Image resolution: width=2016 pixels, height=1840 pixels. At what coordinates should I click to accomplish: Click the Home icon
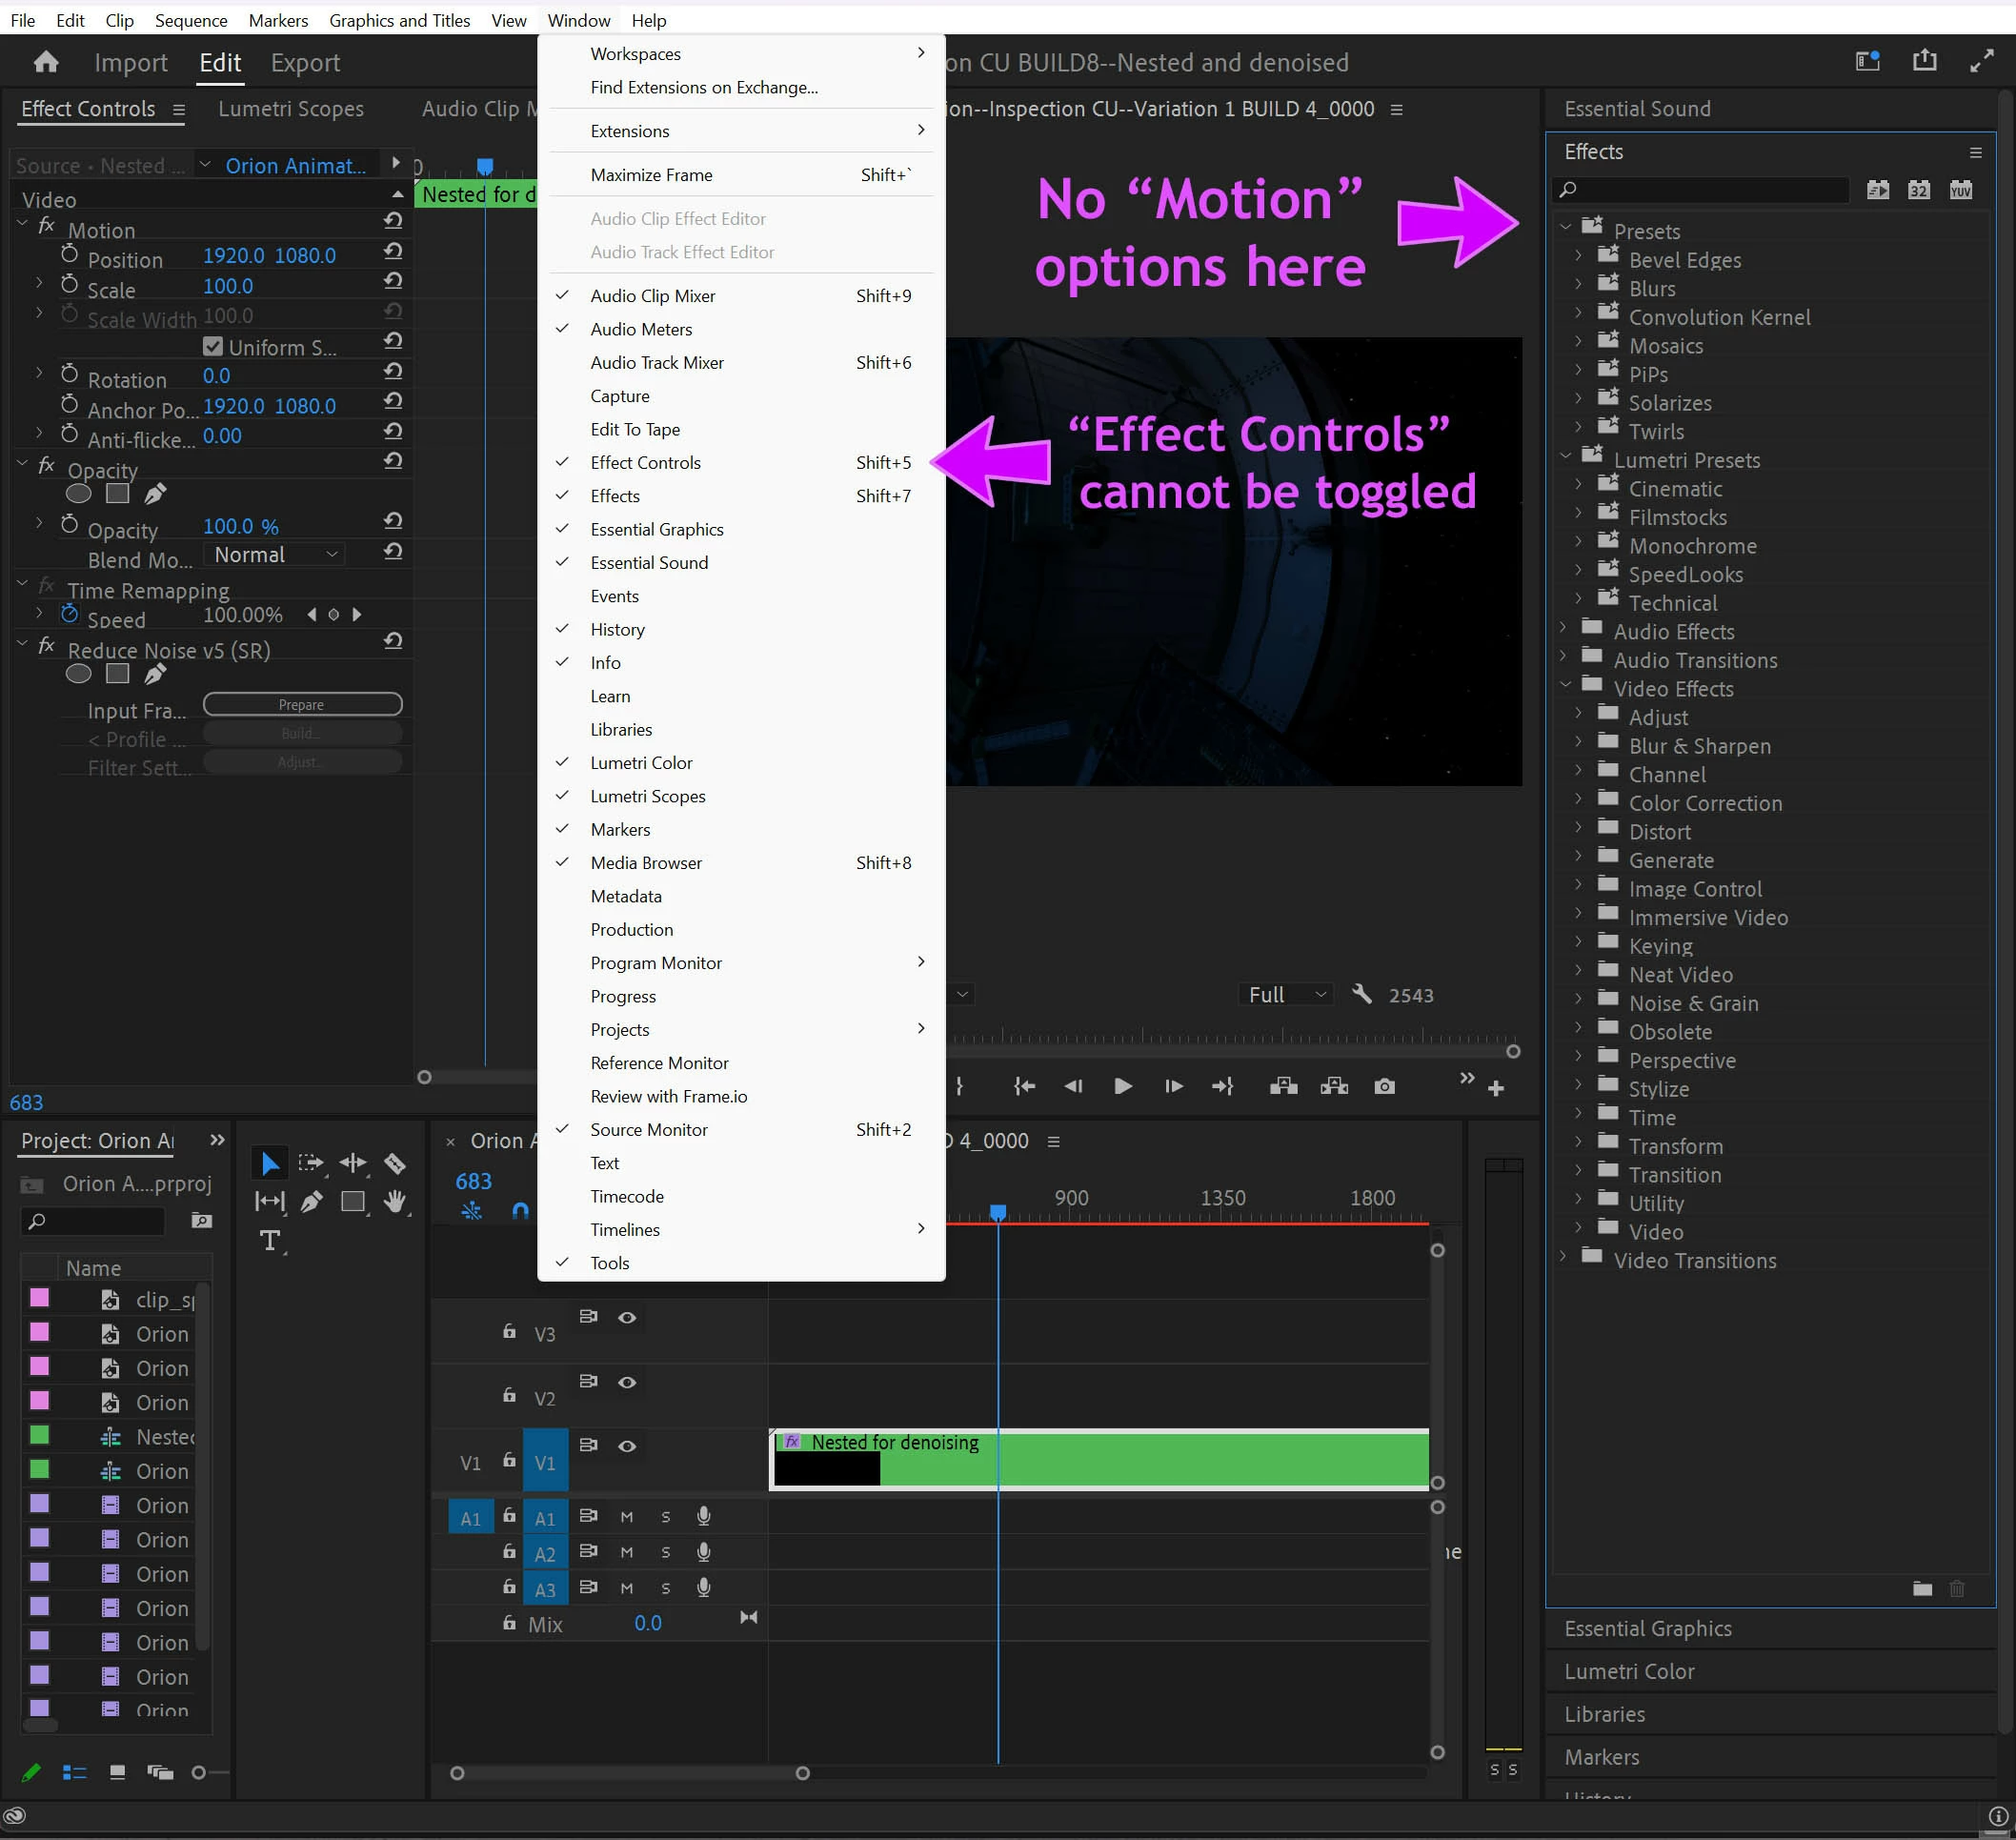click(46, 62)
